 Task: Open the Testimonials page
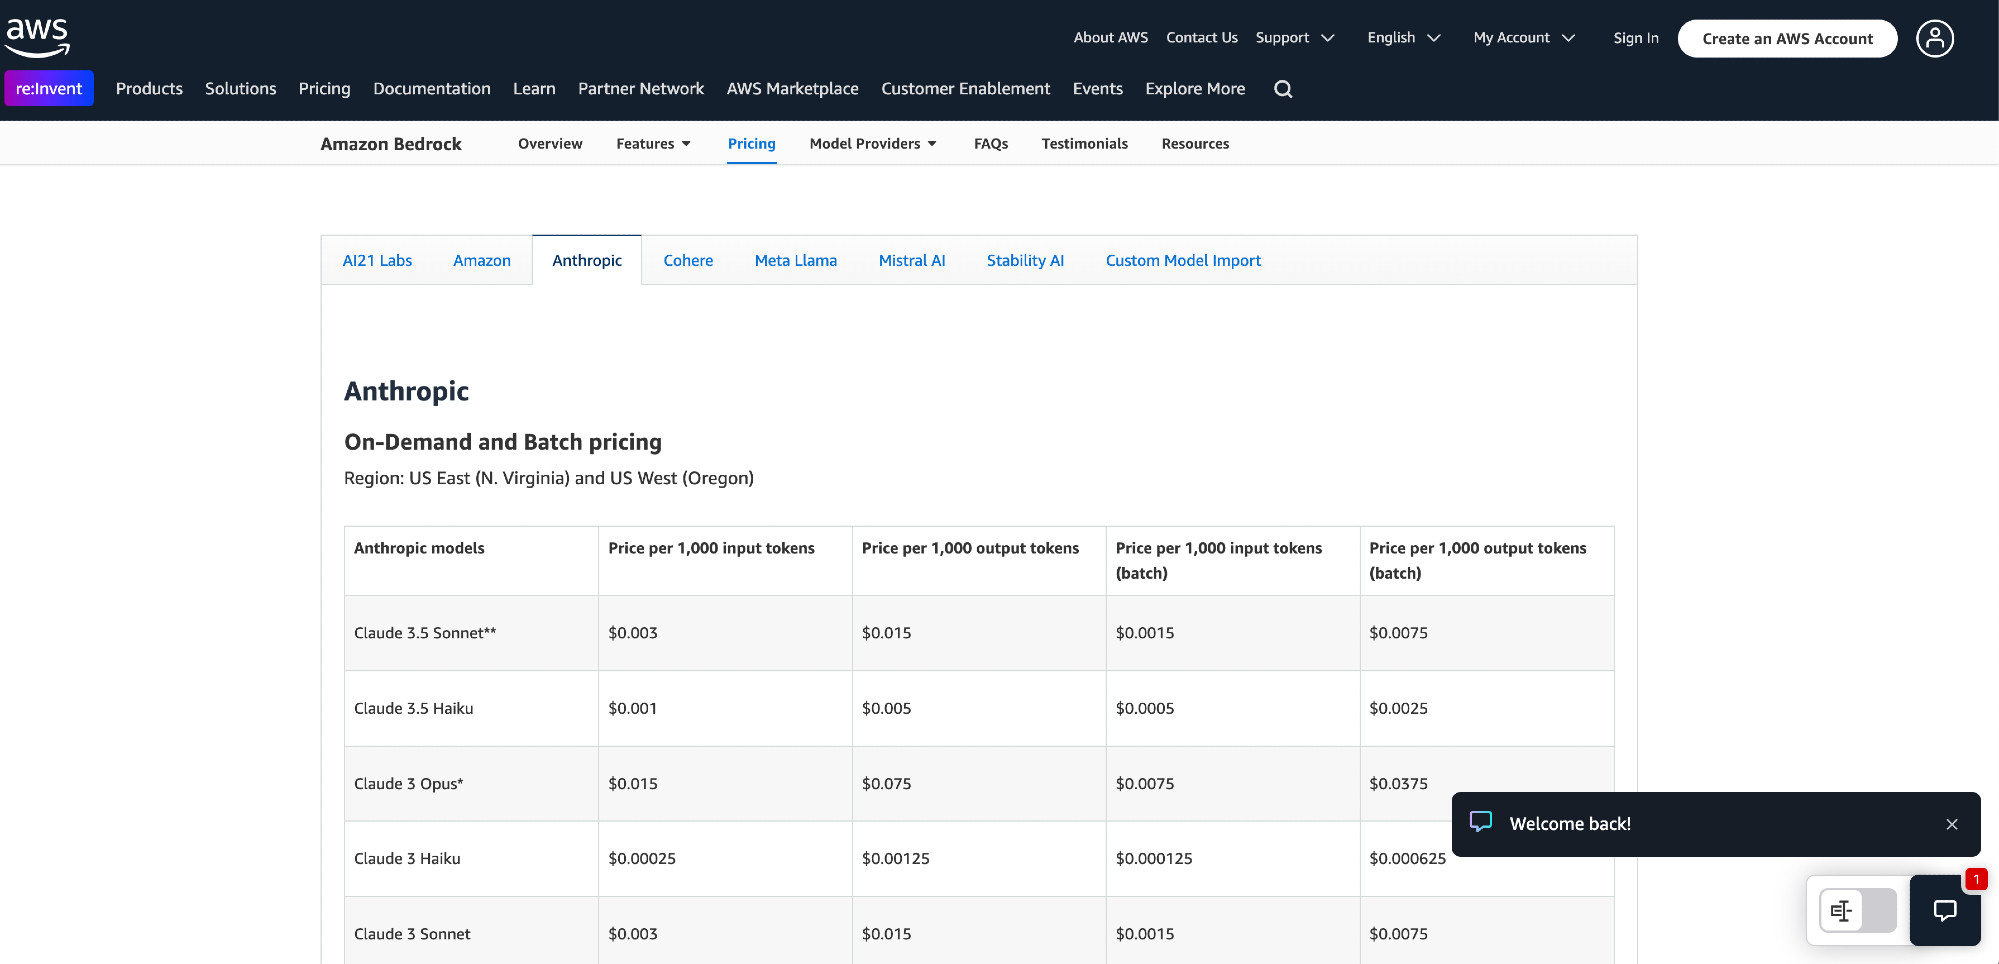click(x=1084, y=144)
